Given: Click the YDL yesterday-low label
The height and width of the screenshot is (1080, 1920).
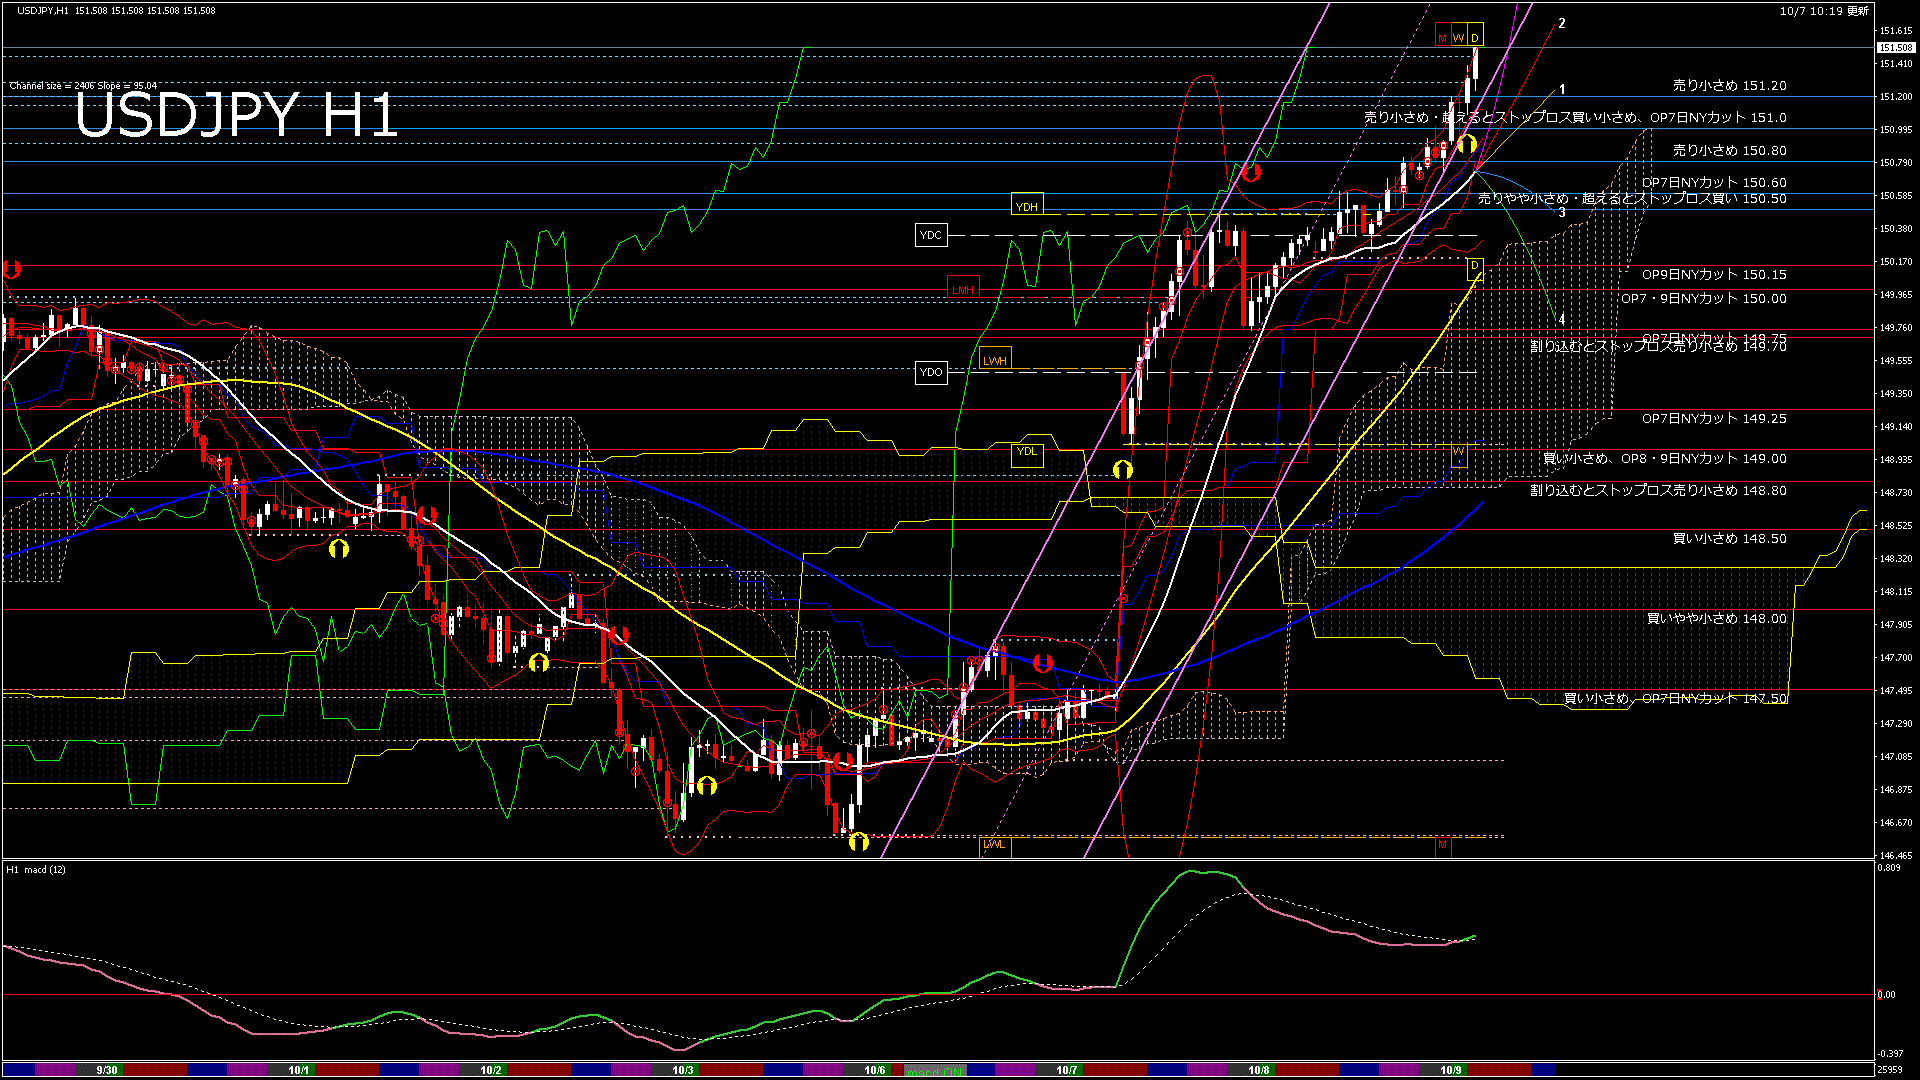Looking at the screenshot, I should (x=1027, y=452).
